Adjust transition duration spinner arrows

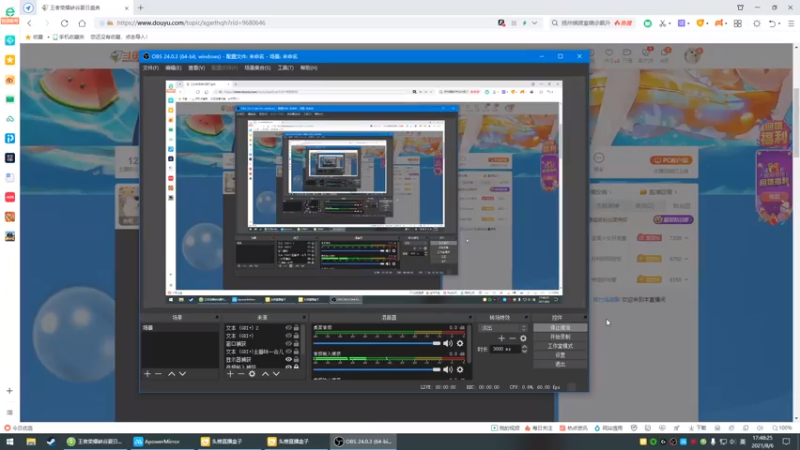coord(524,349)
